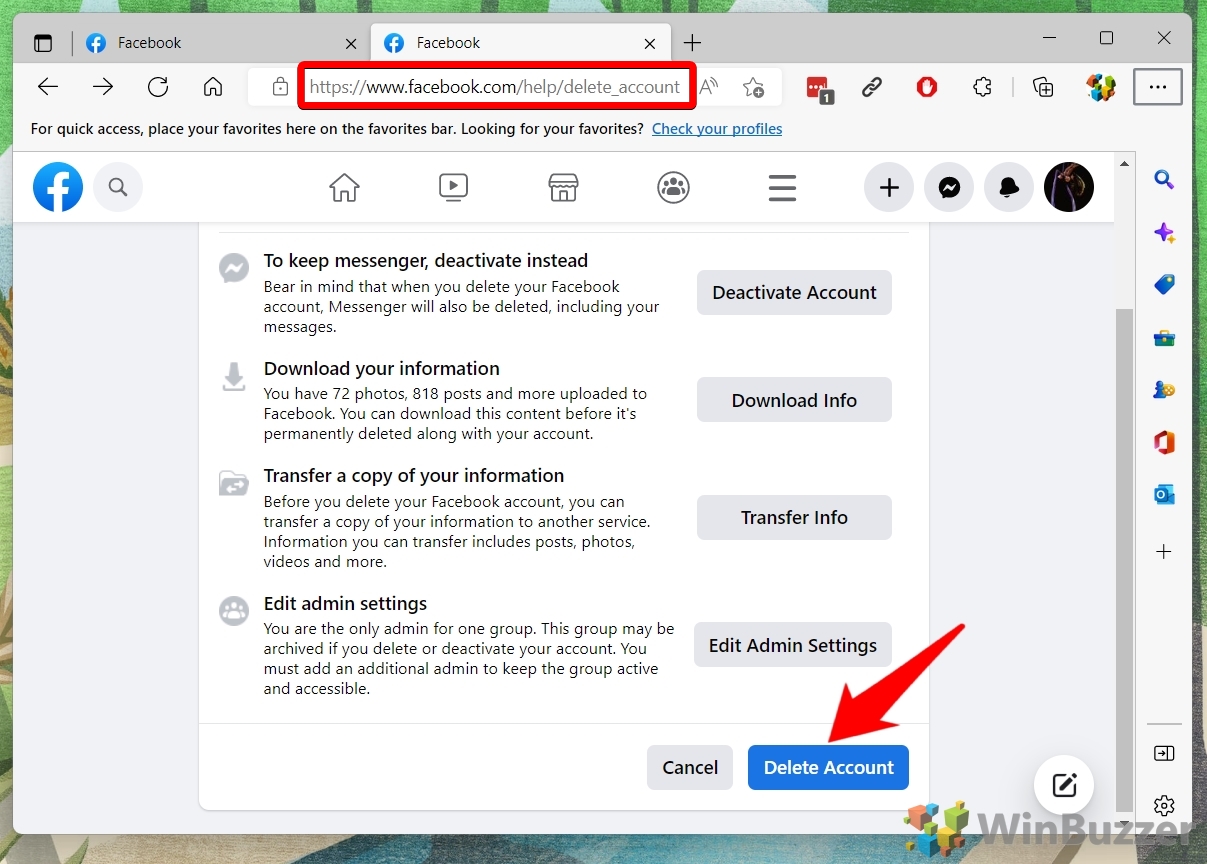Select the second Facebook tab
The width and height of the screenshot is (1207, 864).
520,43
